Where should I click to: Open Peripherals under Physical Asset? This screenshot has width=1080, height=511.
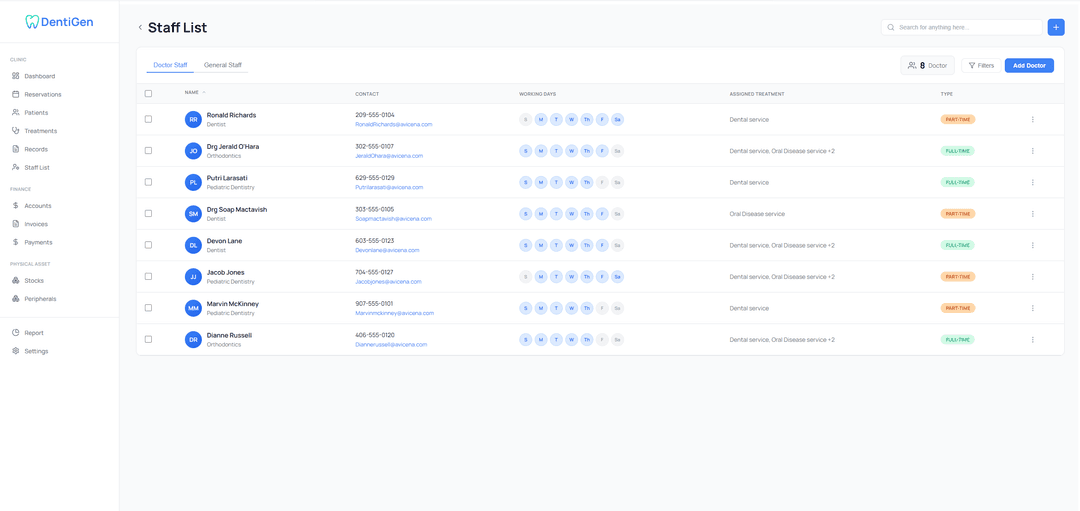coord(34,299)
